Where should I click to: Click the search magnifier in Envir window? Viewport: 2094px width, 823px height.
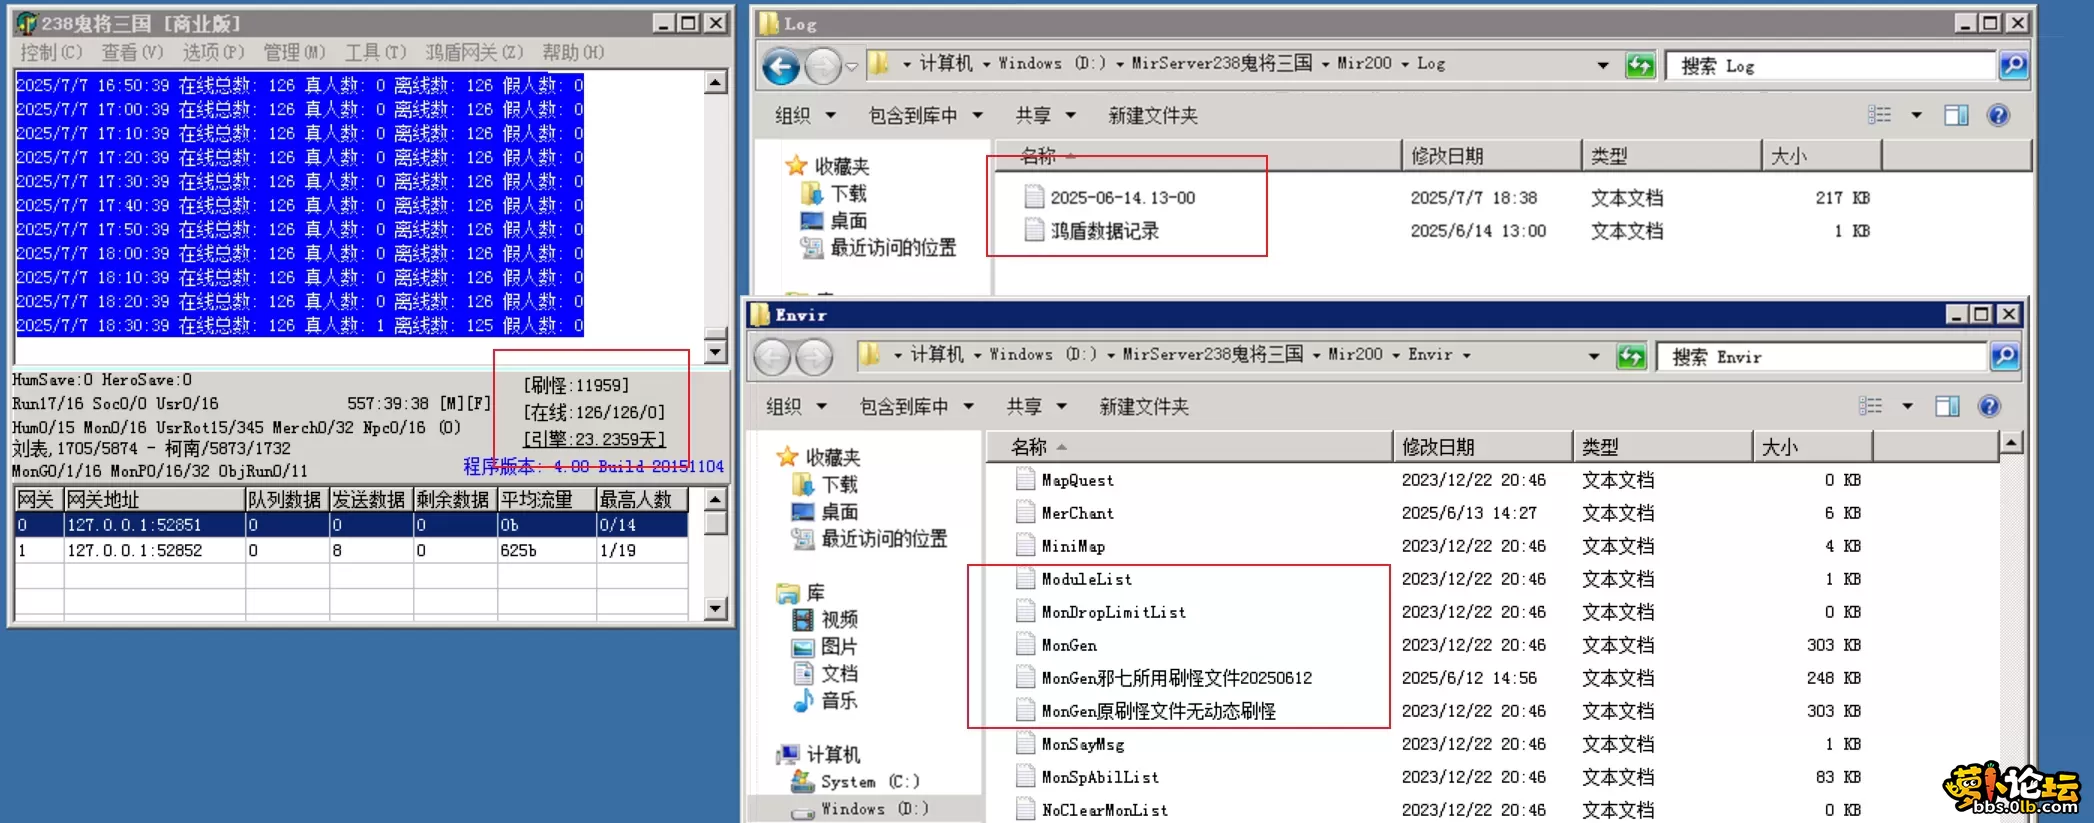2005,357
